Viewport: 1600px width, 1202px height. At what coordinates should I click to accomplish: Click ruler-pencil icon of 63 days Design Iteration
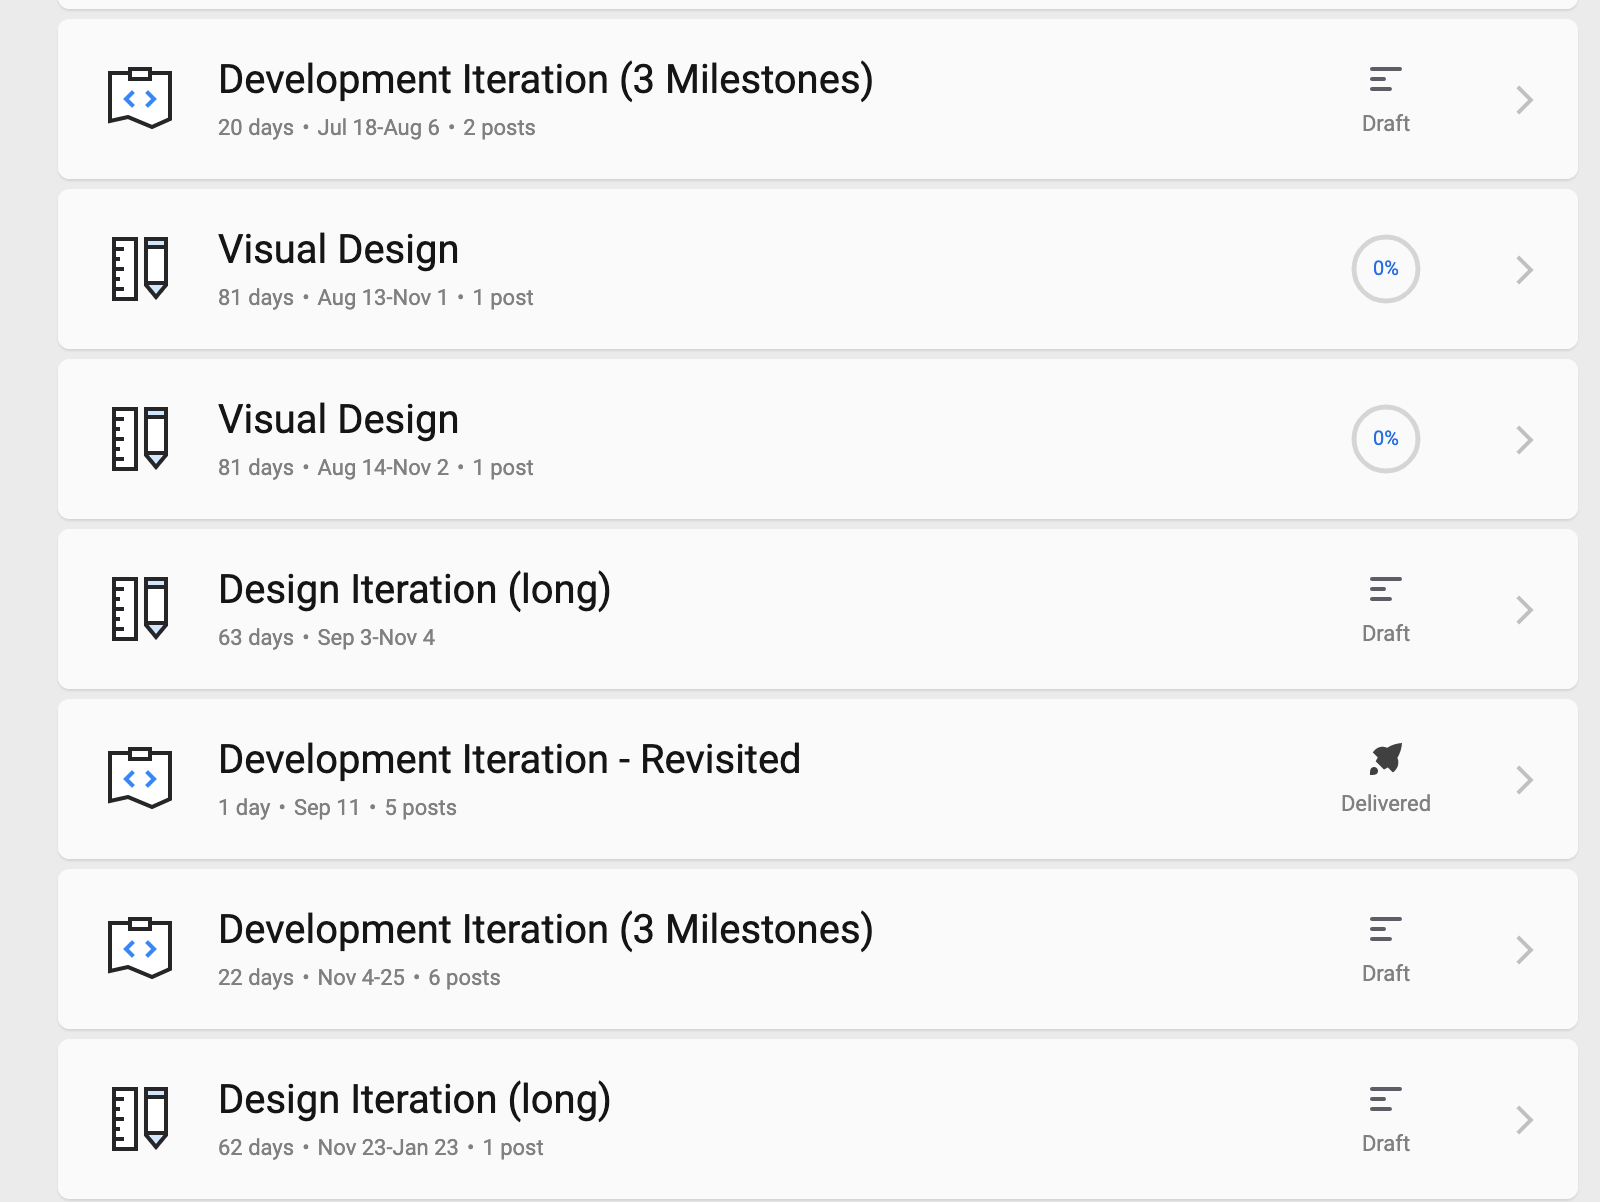coord(140,609)
